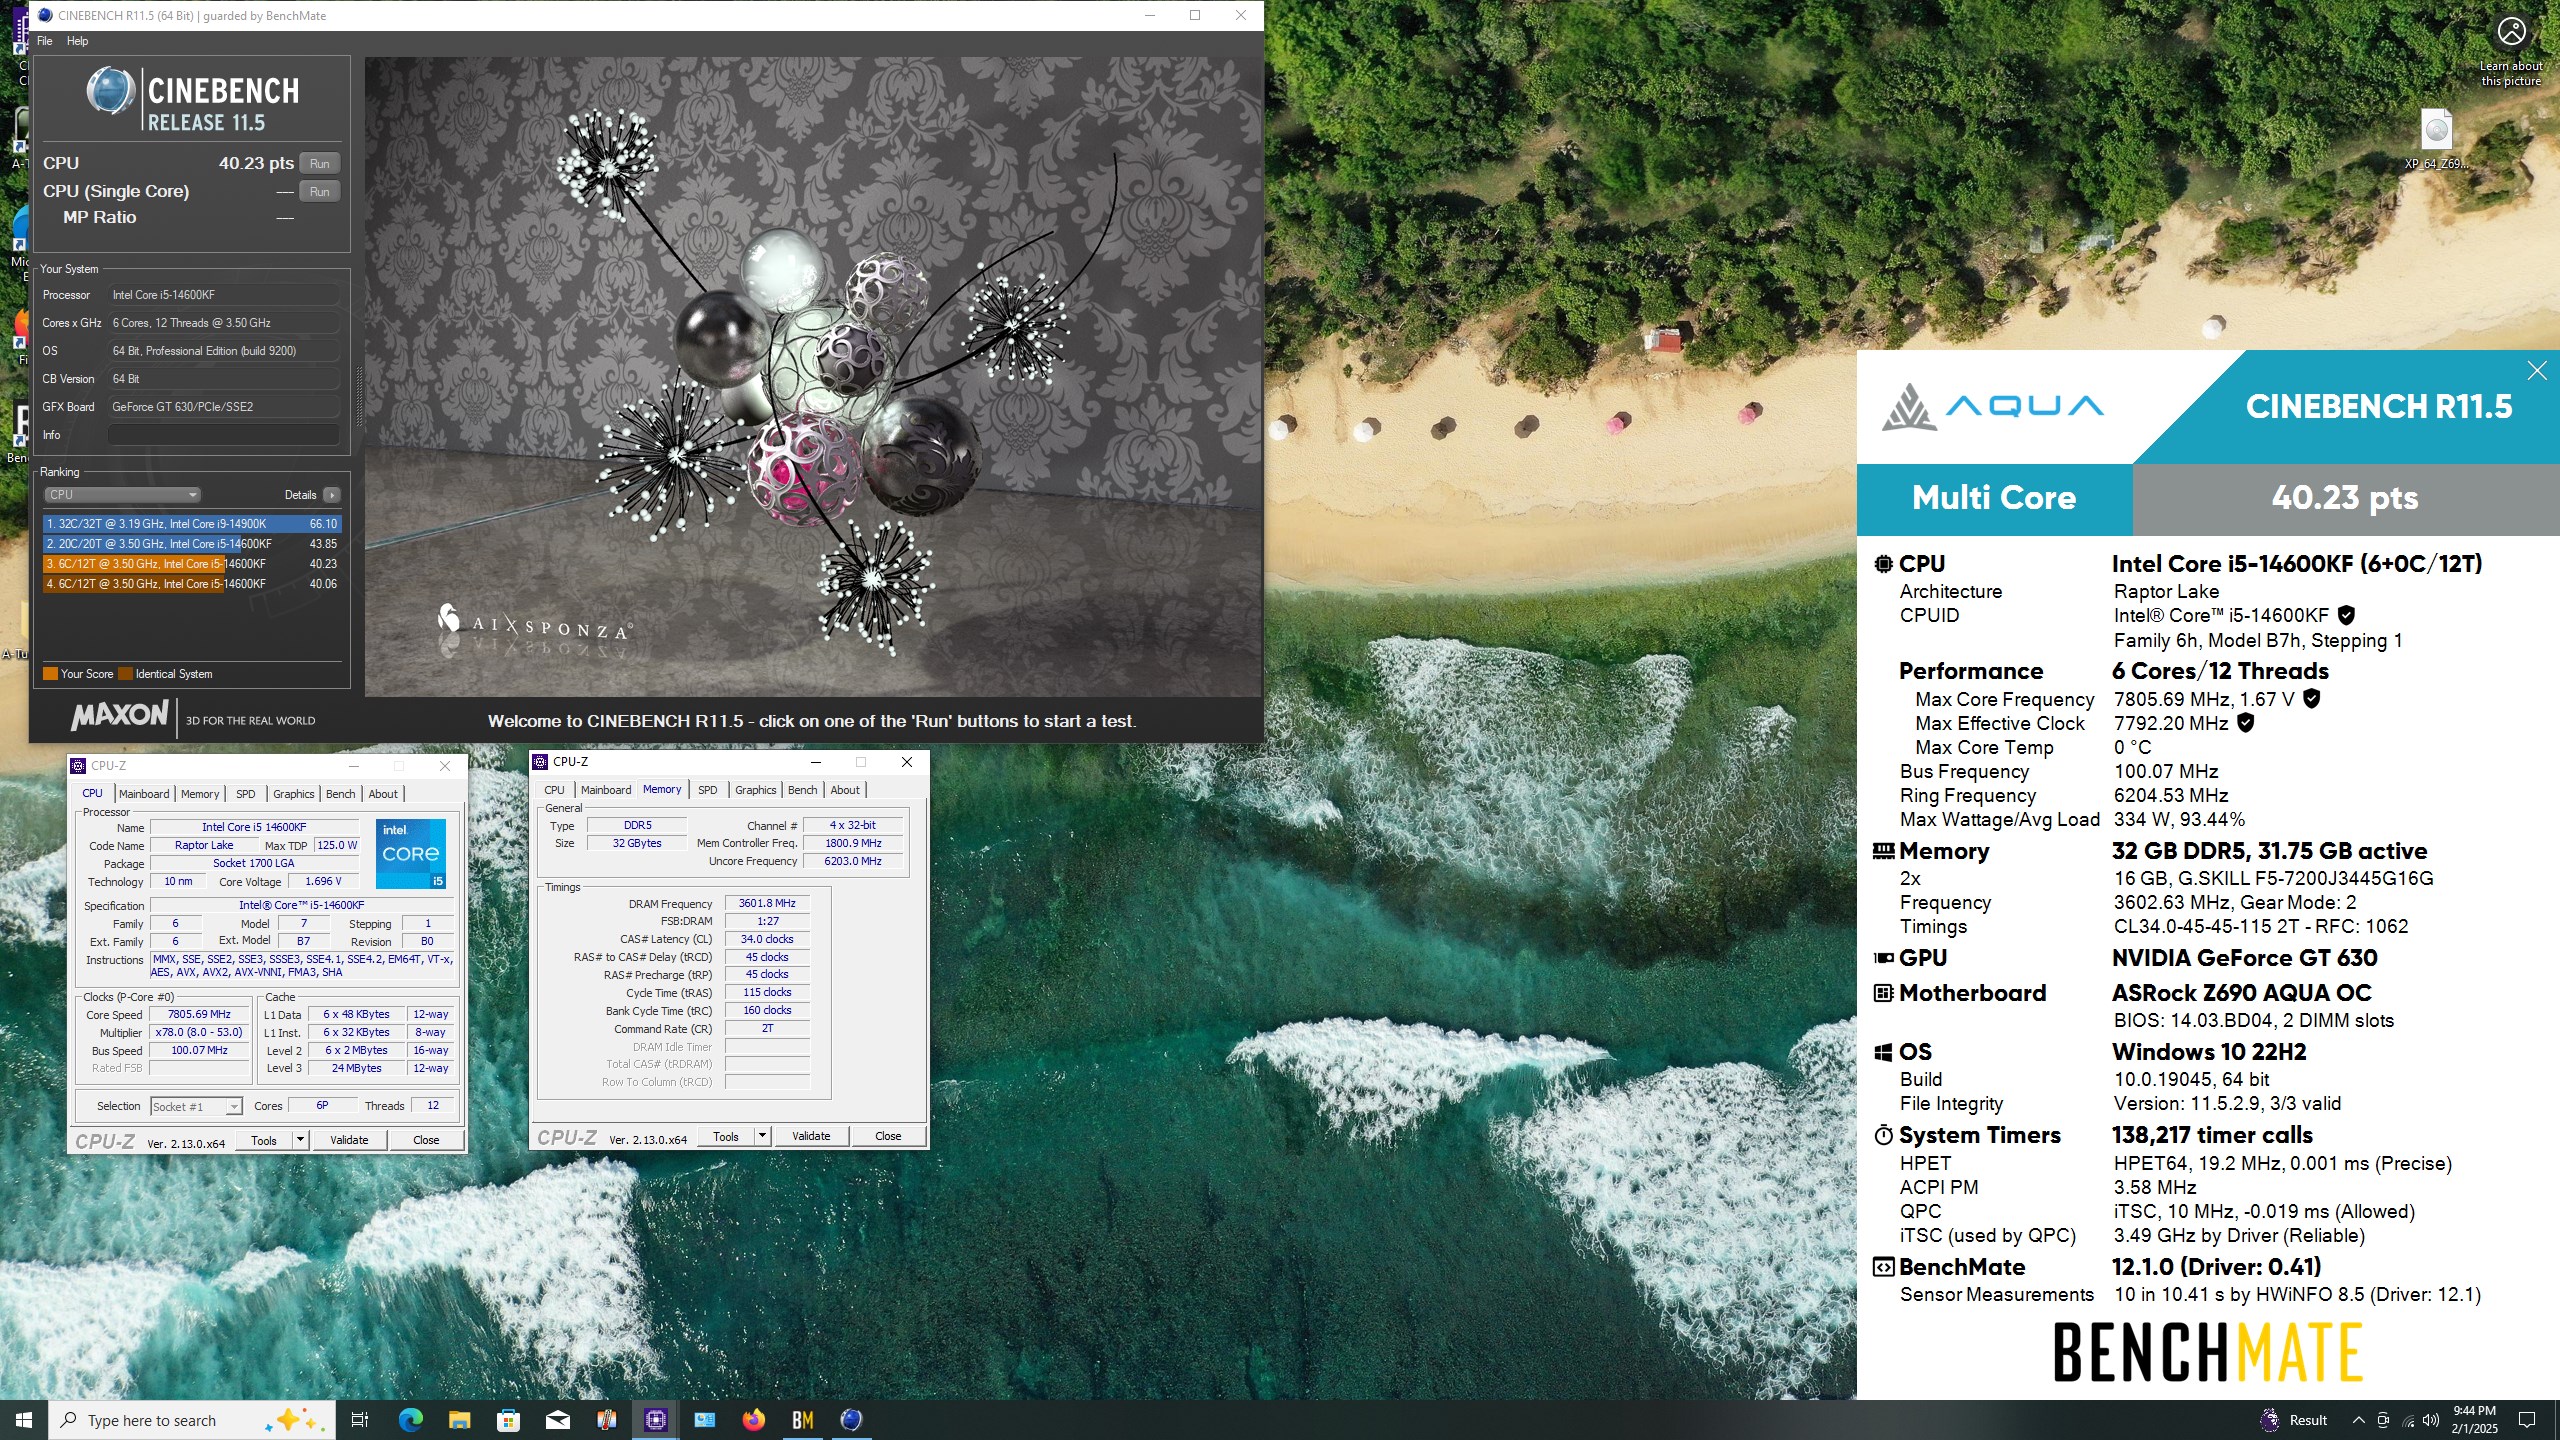Select the Core i9-14900K ranking entry
Viewport: 2560px width, 1440px height.
click(192, 523)
